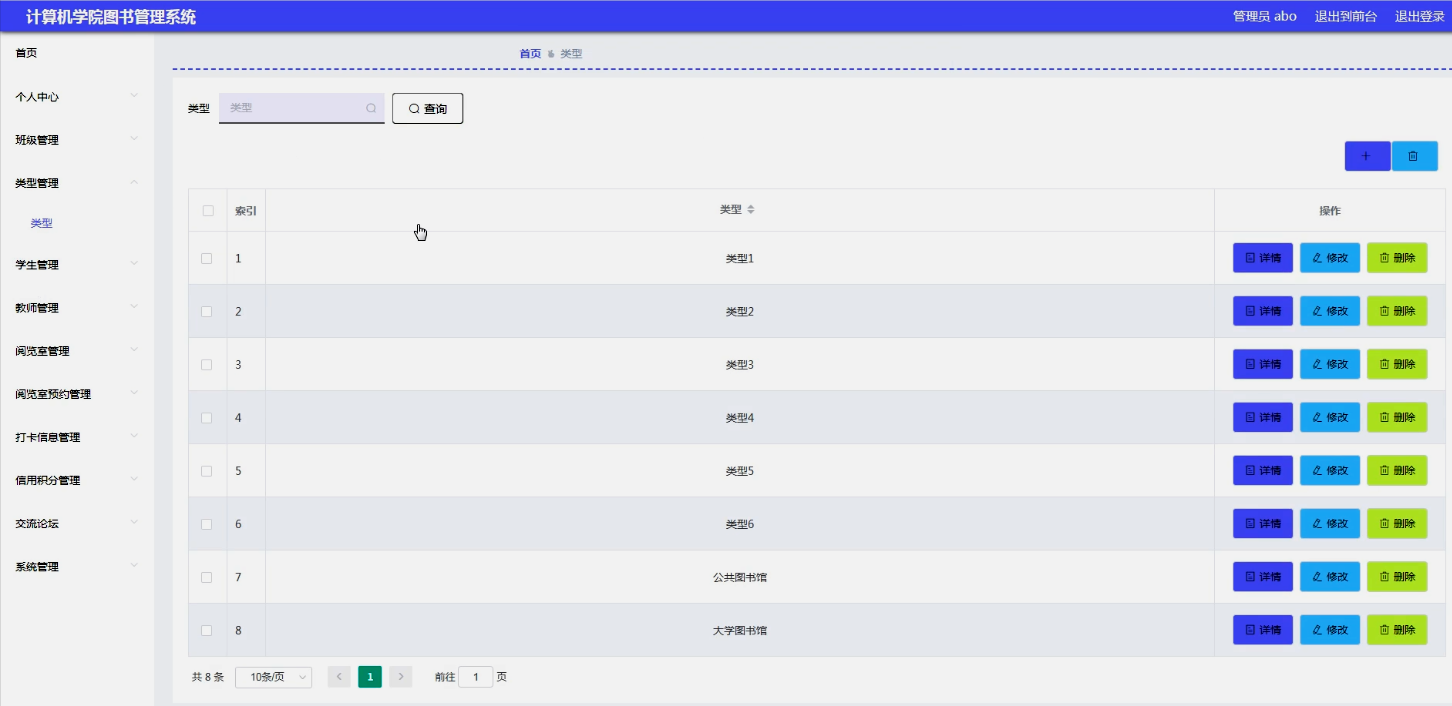Click the 前往 page number input field

pyautogui.click(x=477, y=676)
